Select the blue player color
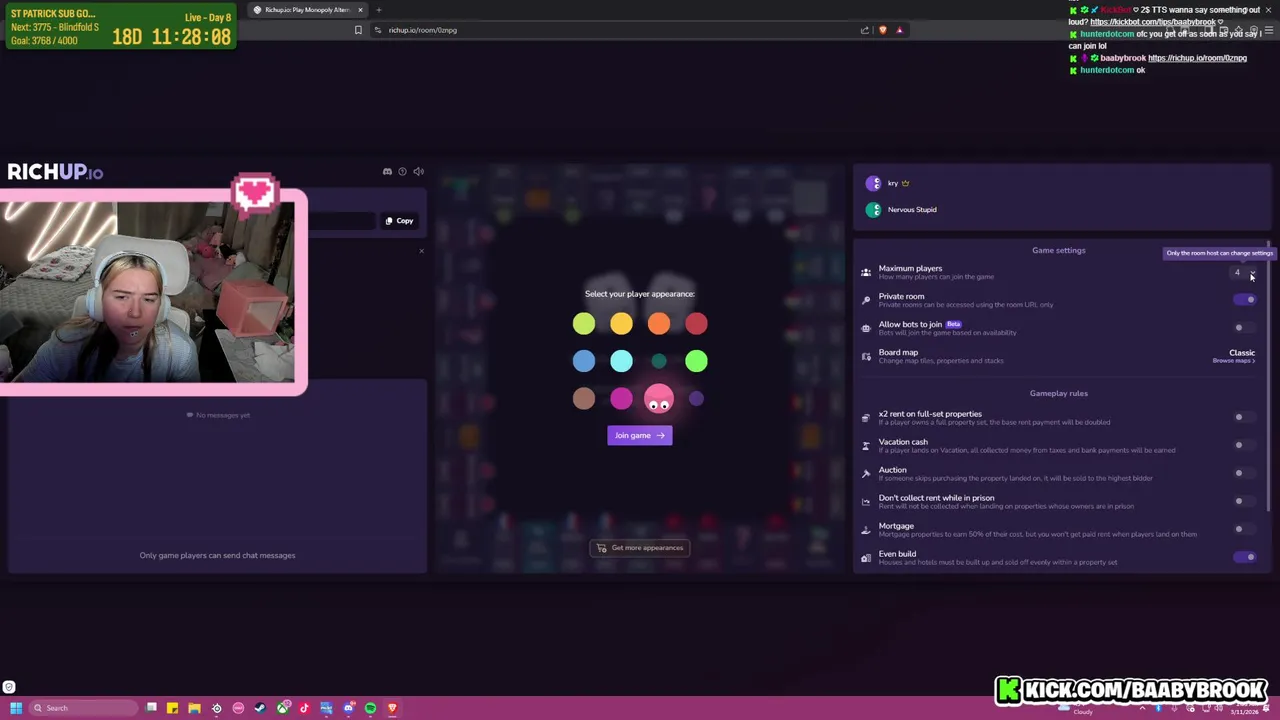 click(584, 361)
